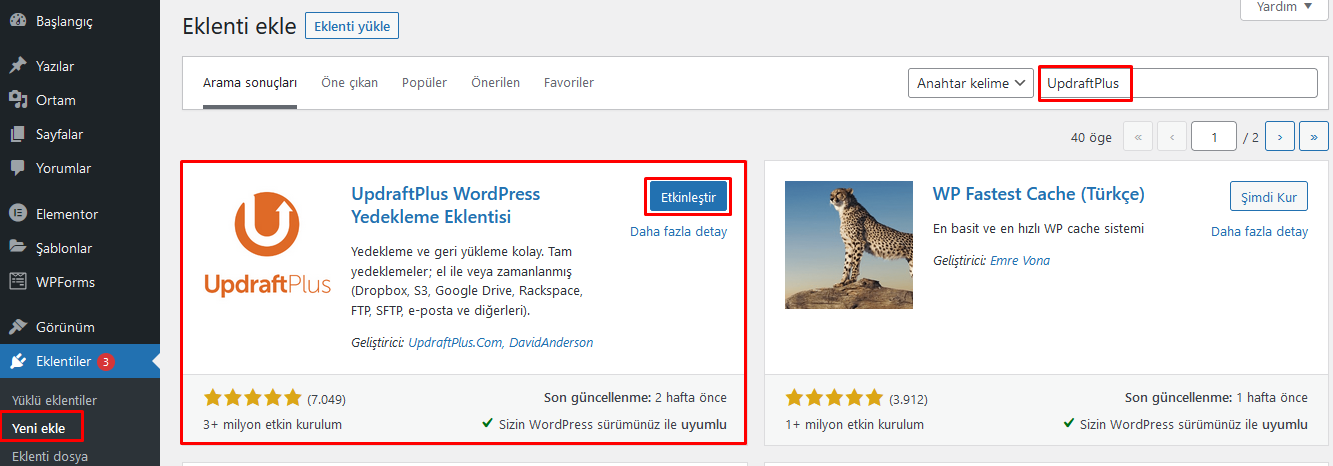The width and height of the screenshot is (1333, 466).
Task: Open the Emre Vona developer link
Action: 1020,260
